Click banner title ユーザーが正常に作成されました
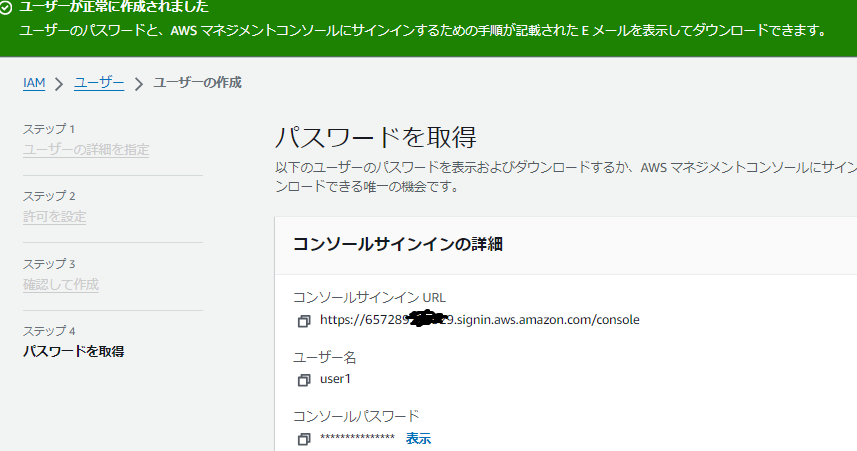Image resolution: width=857 pixels, height=451 pixels. pos(114,7)
